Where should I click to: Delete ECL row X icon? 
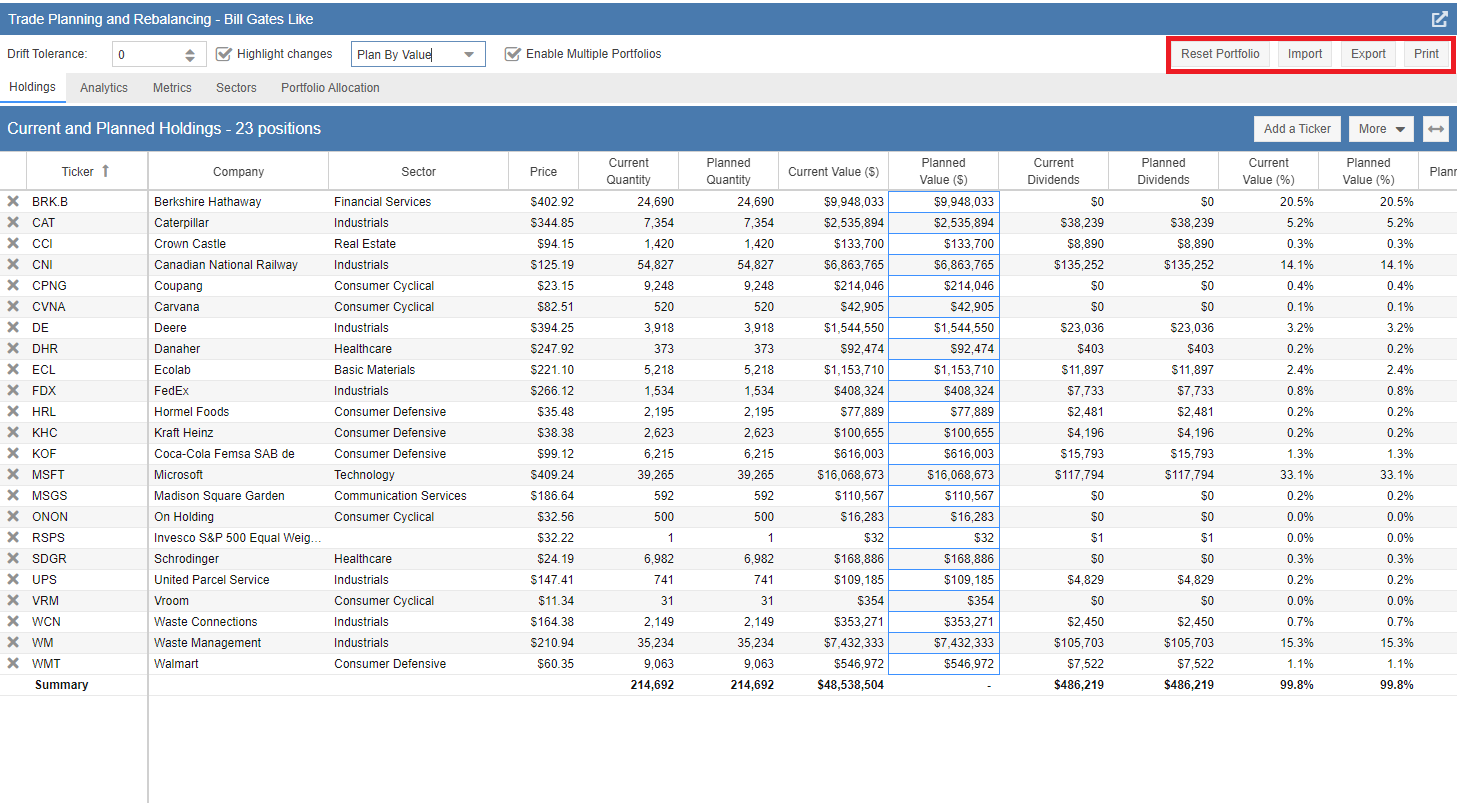(13, 369)
